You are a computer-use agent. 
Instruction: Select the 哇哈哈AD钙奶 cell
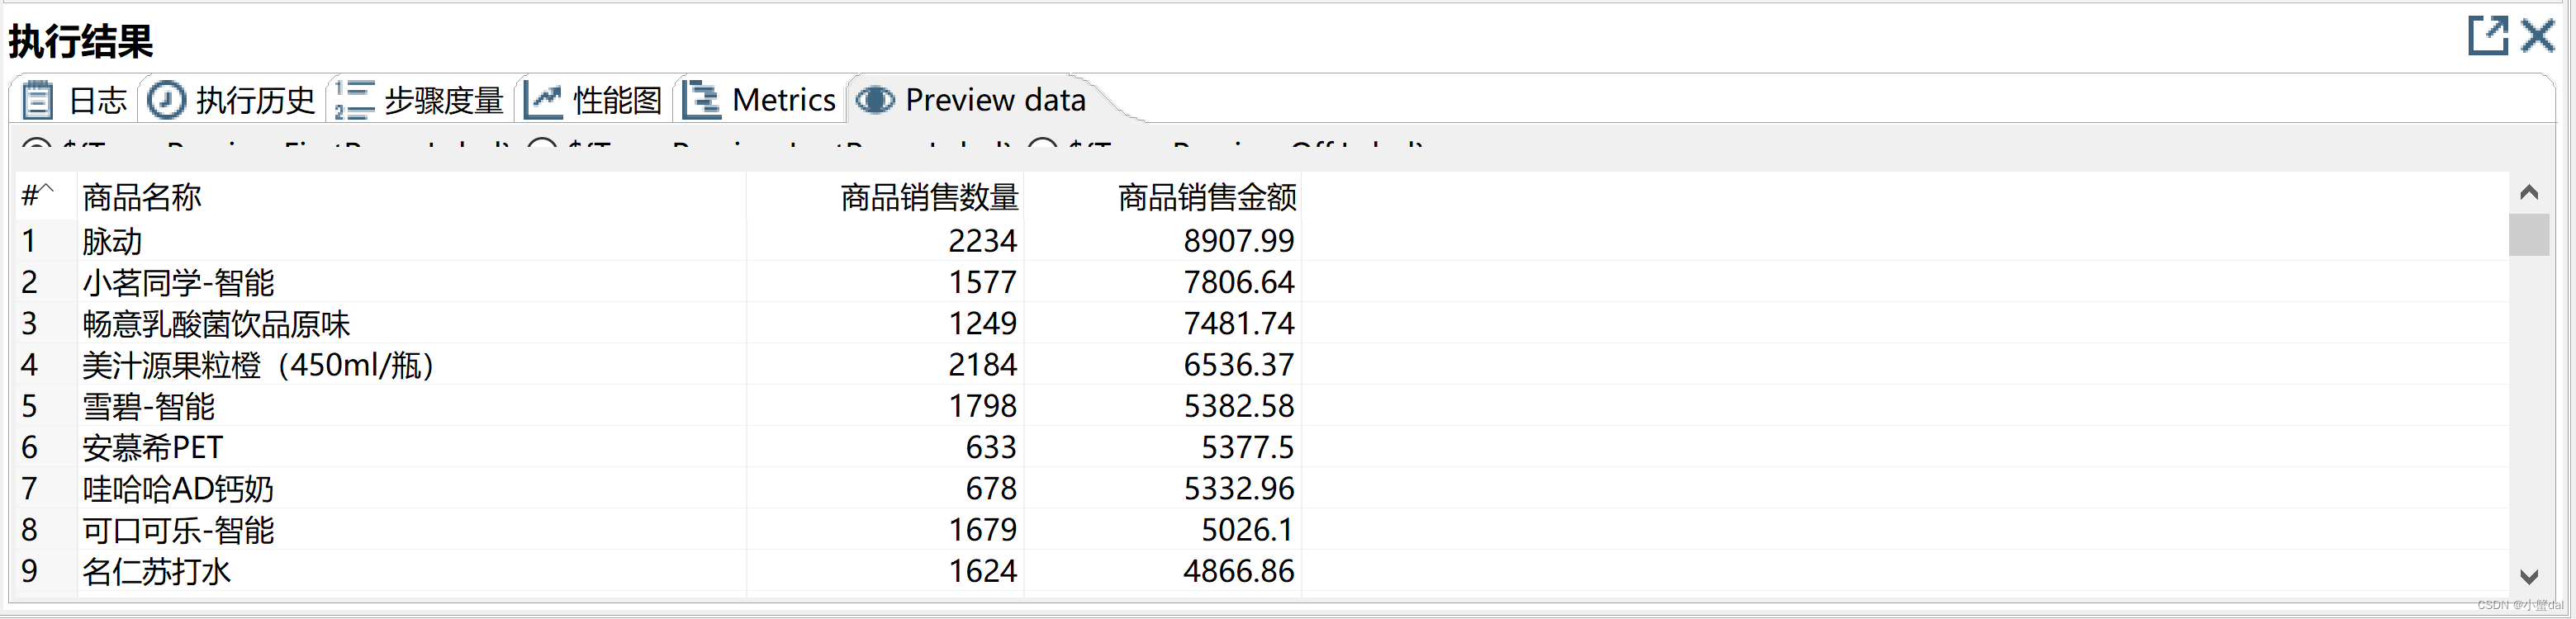(178, 488)
